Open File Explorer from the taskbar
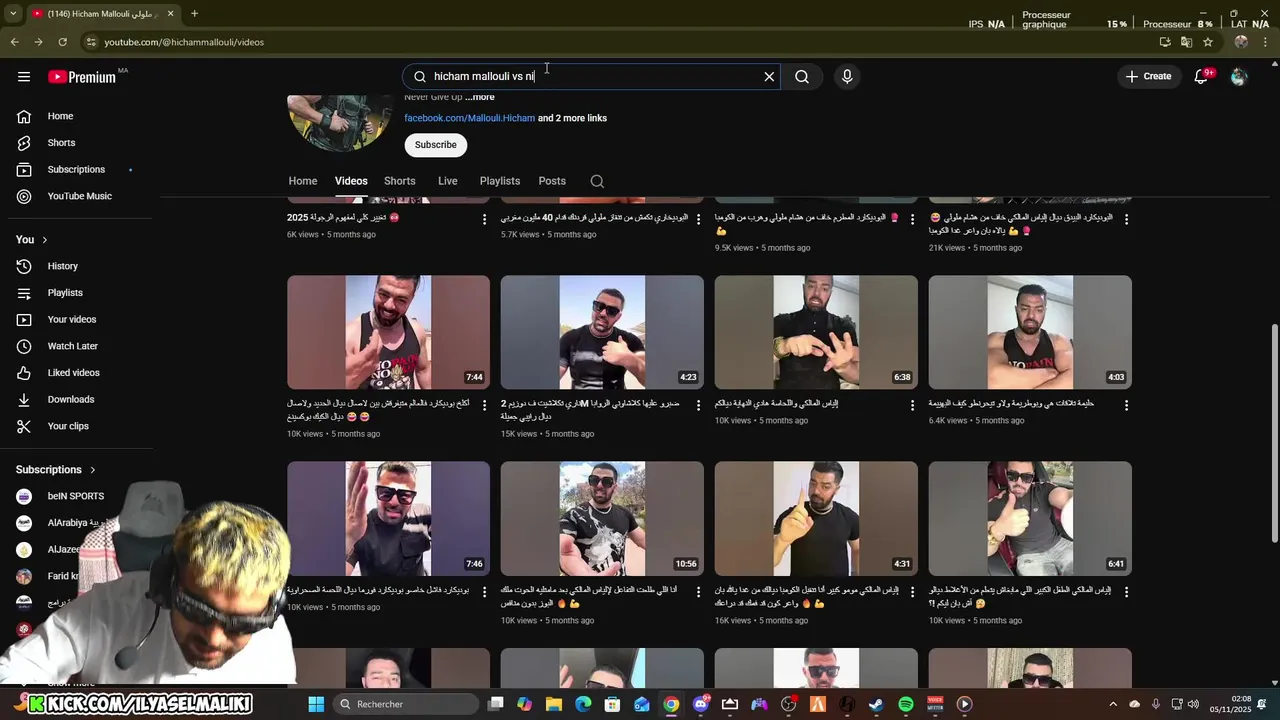 554,704
